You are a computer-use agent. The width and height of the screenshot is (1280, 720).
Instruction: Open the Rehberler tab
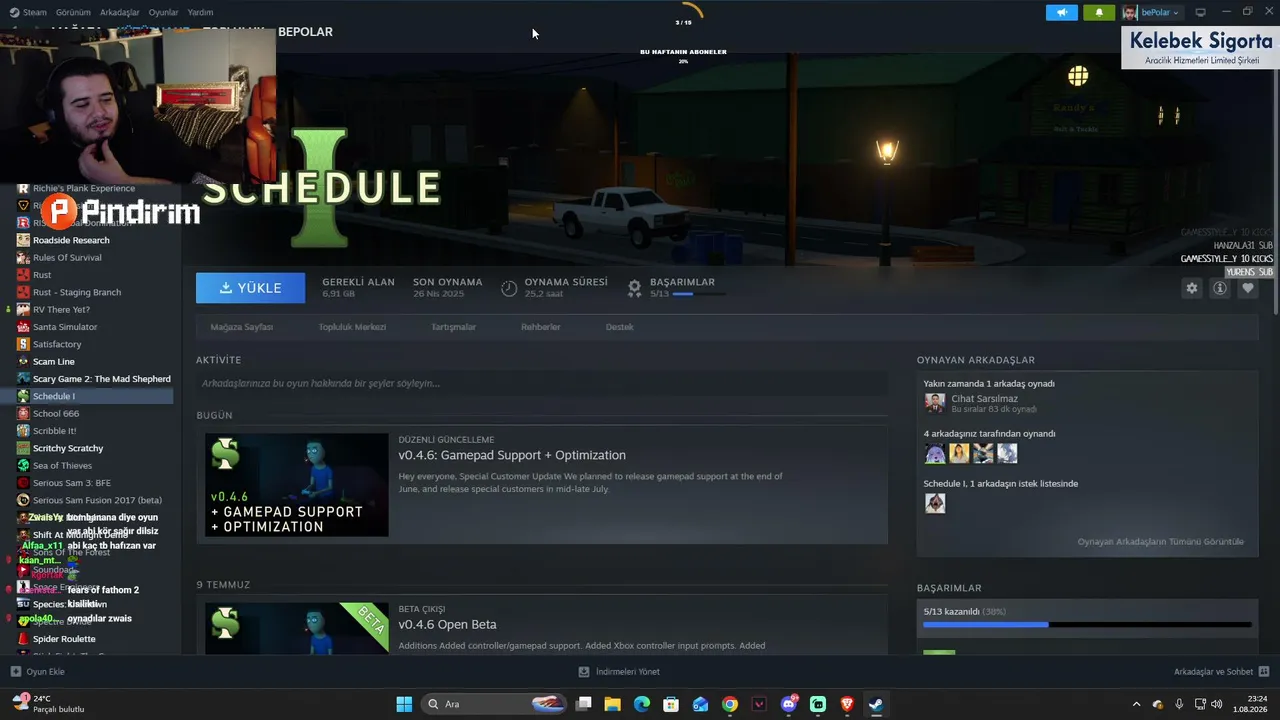click(541, 327)
